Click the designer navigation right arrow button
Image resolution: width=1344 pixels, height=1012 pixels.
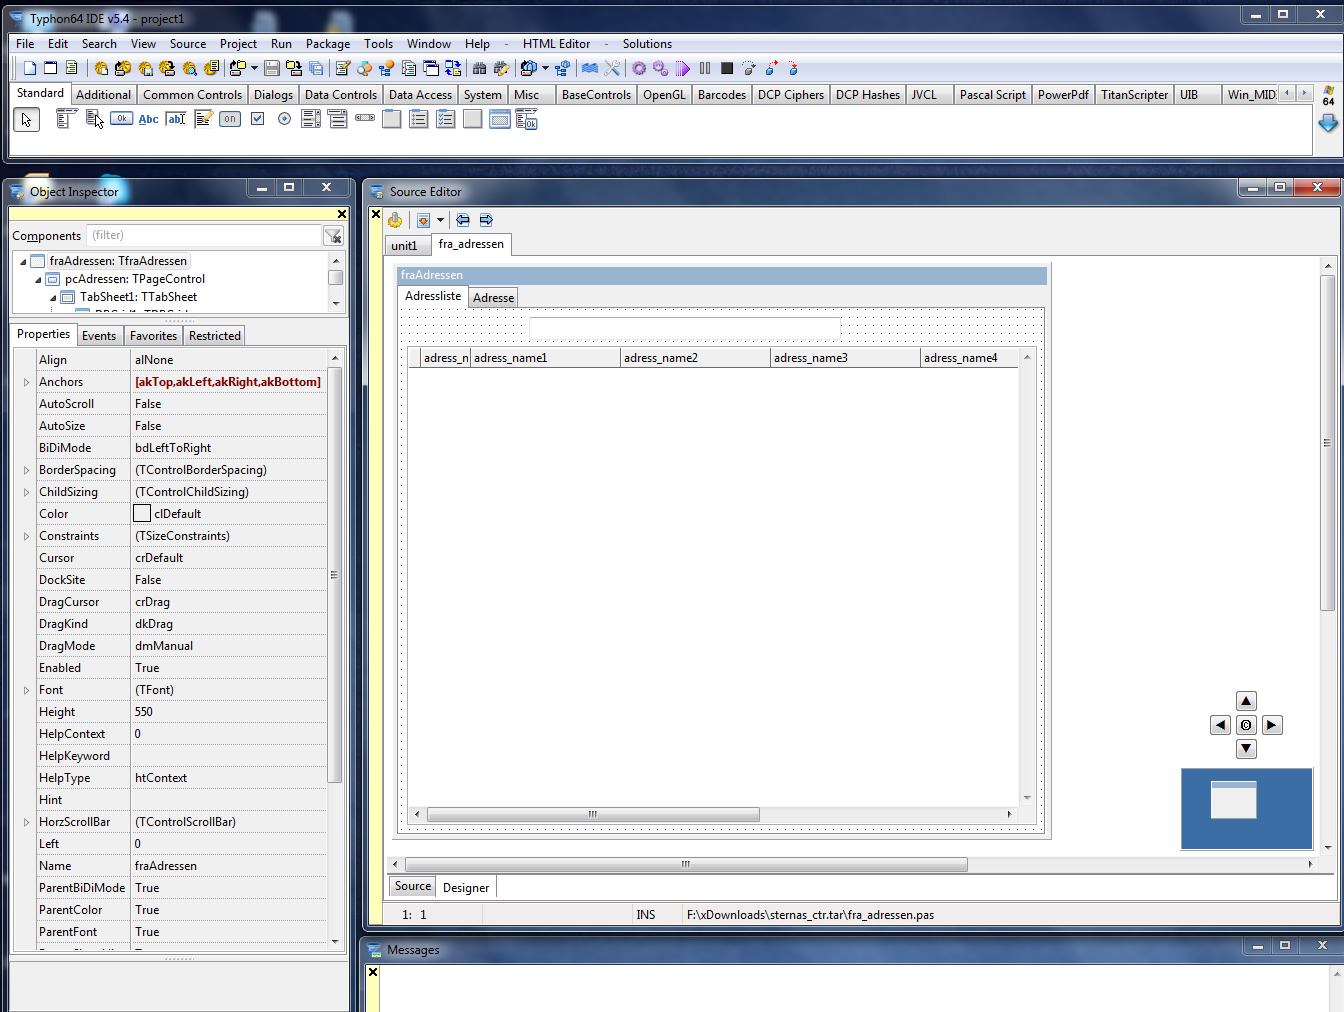coord(1272,725)
